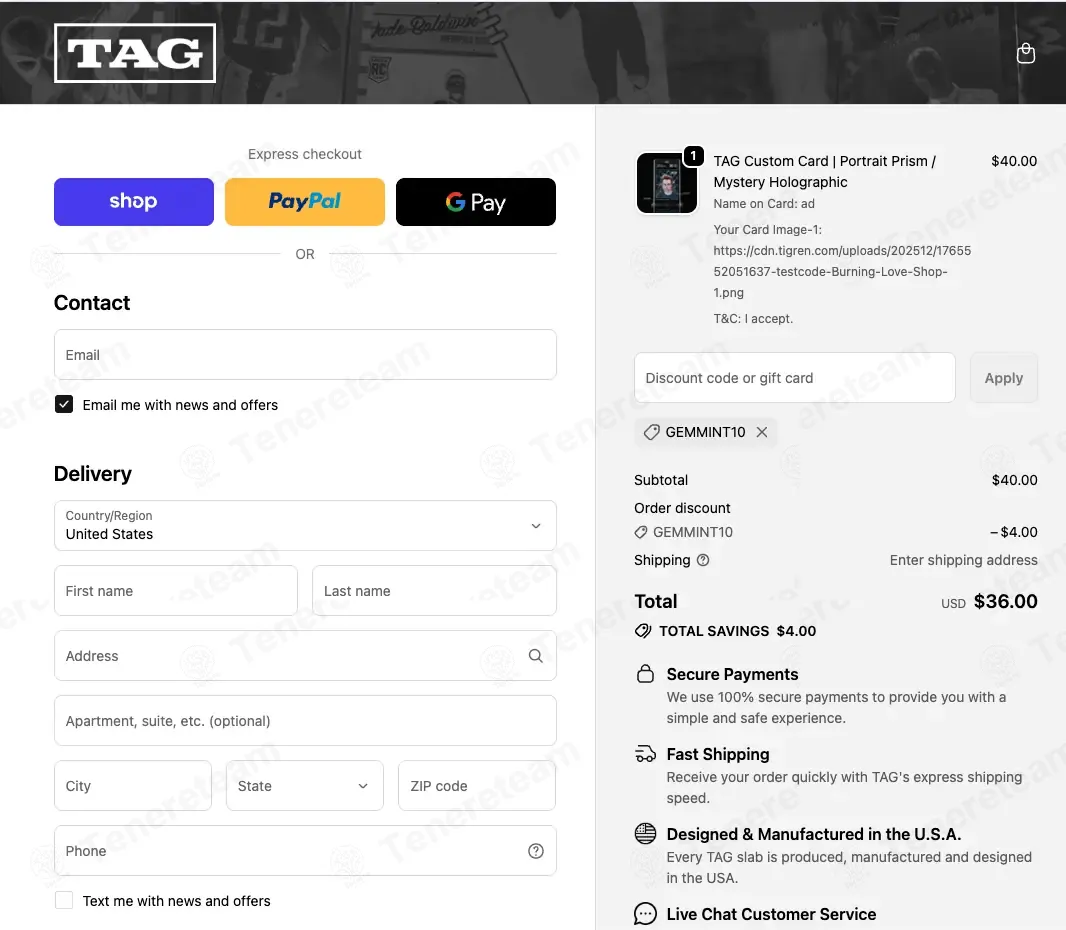The width and height of the screenshot is (1066, 930).
Task: Open the Country/Region dropdown
Action: tap(305, 526)
